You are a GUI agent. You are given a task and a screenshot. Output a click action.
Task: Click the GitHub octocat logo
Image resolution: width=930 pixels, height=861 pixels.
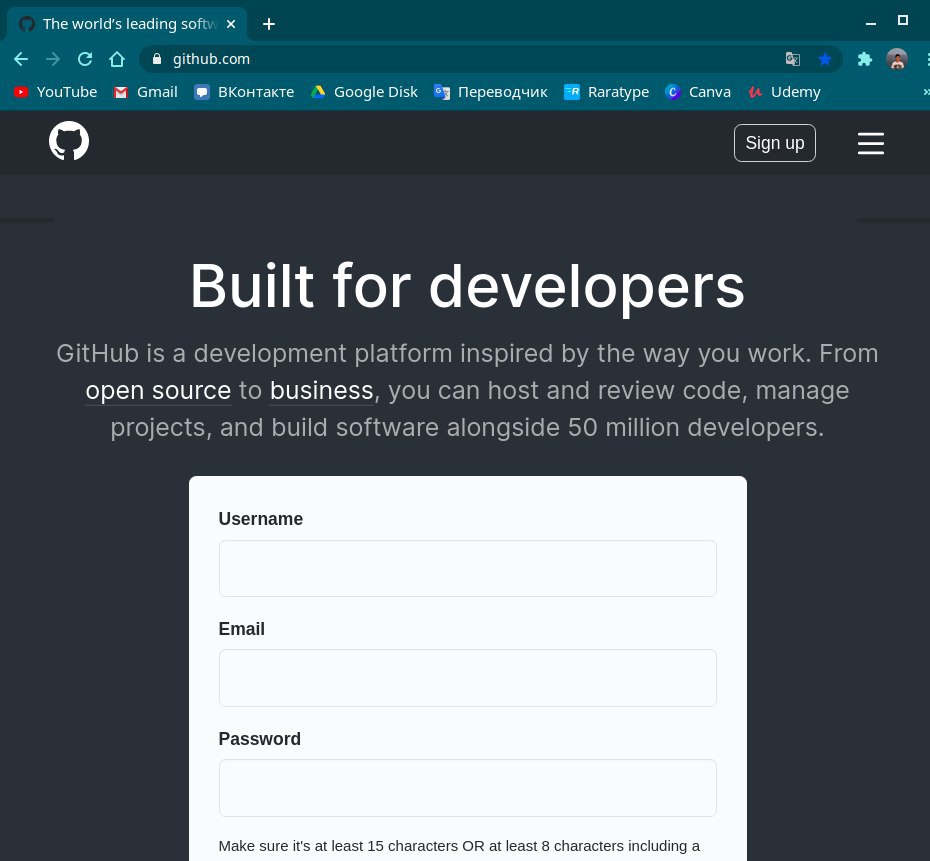point(69,141)
